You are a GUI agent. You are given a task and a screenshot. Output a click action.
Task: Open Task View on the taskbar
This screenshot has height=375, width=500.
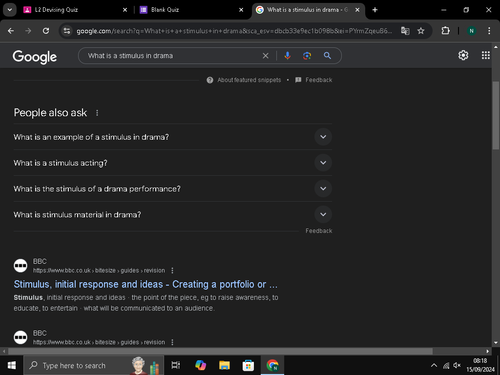pos(176,365)
